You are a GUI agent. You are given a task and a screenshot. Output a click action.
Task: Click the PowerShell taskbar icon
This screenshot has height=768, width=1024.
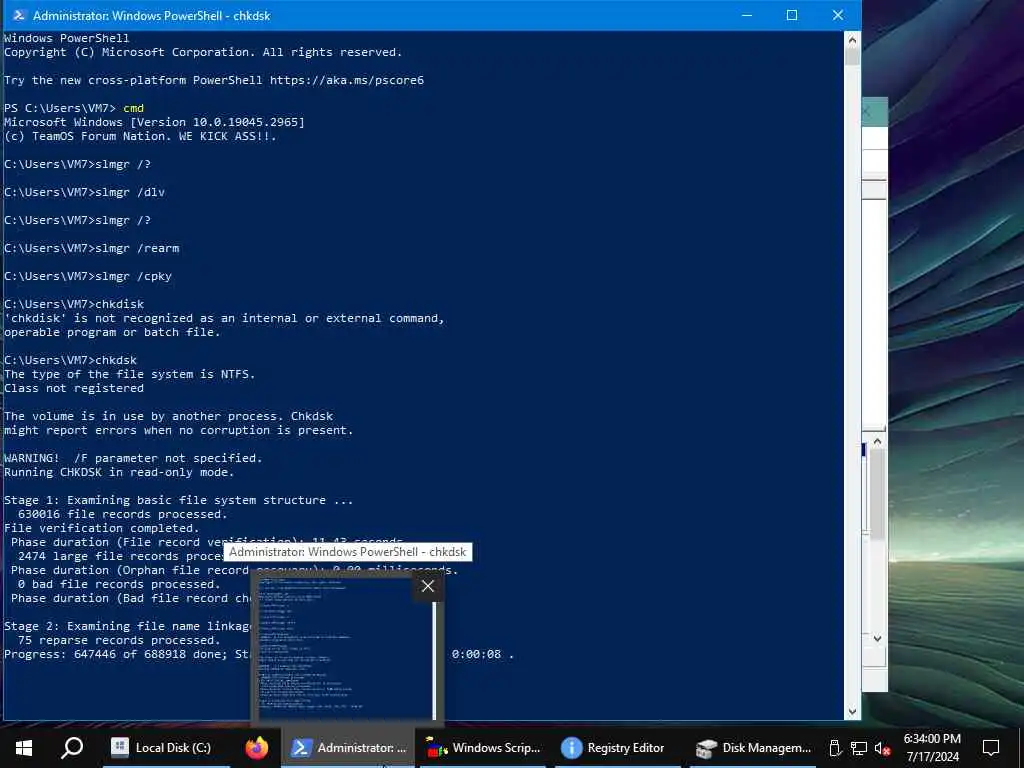(x=300, y=748)
